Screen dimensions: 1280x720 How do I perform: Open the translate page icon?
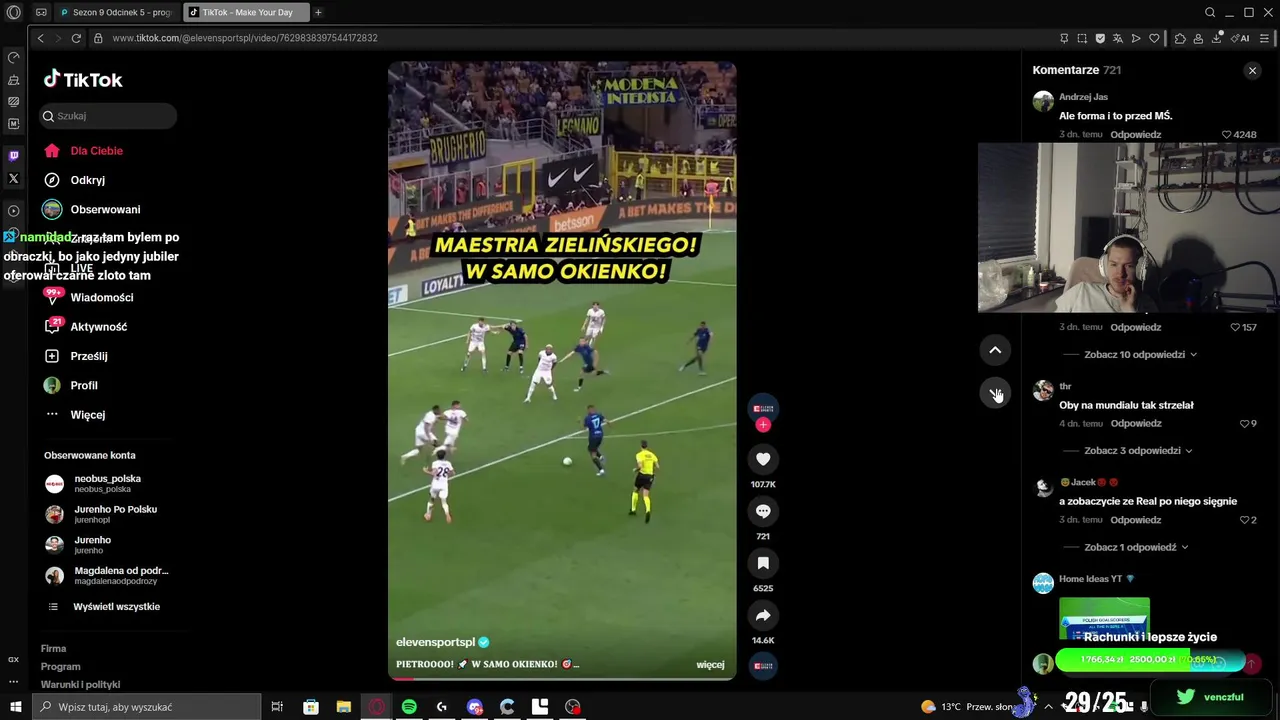pyautogui.click(x=1118, y=38)
